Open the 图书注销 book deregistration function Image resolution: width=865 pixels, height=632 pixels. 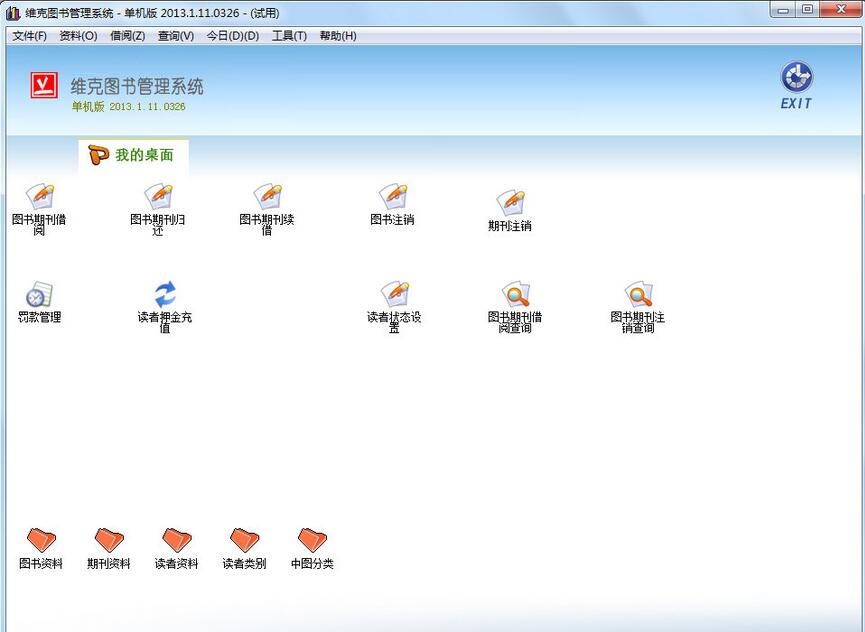pyautogui.click(x=392, y=198)
